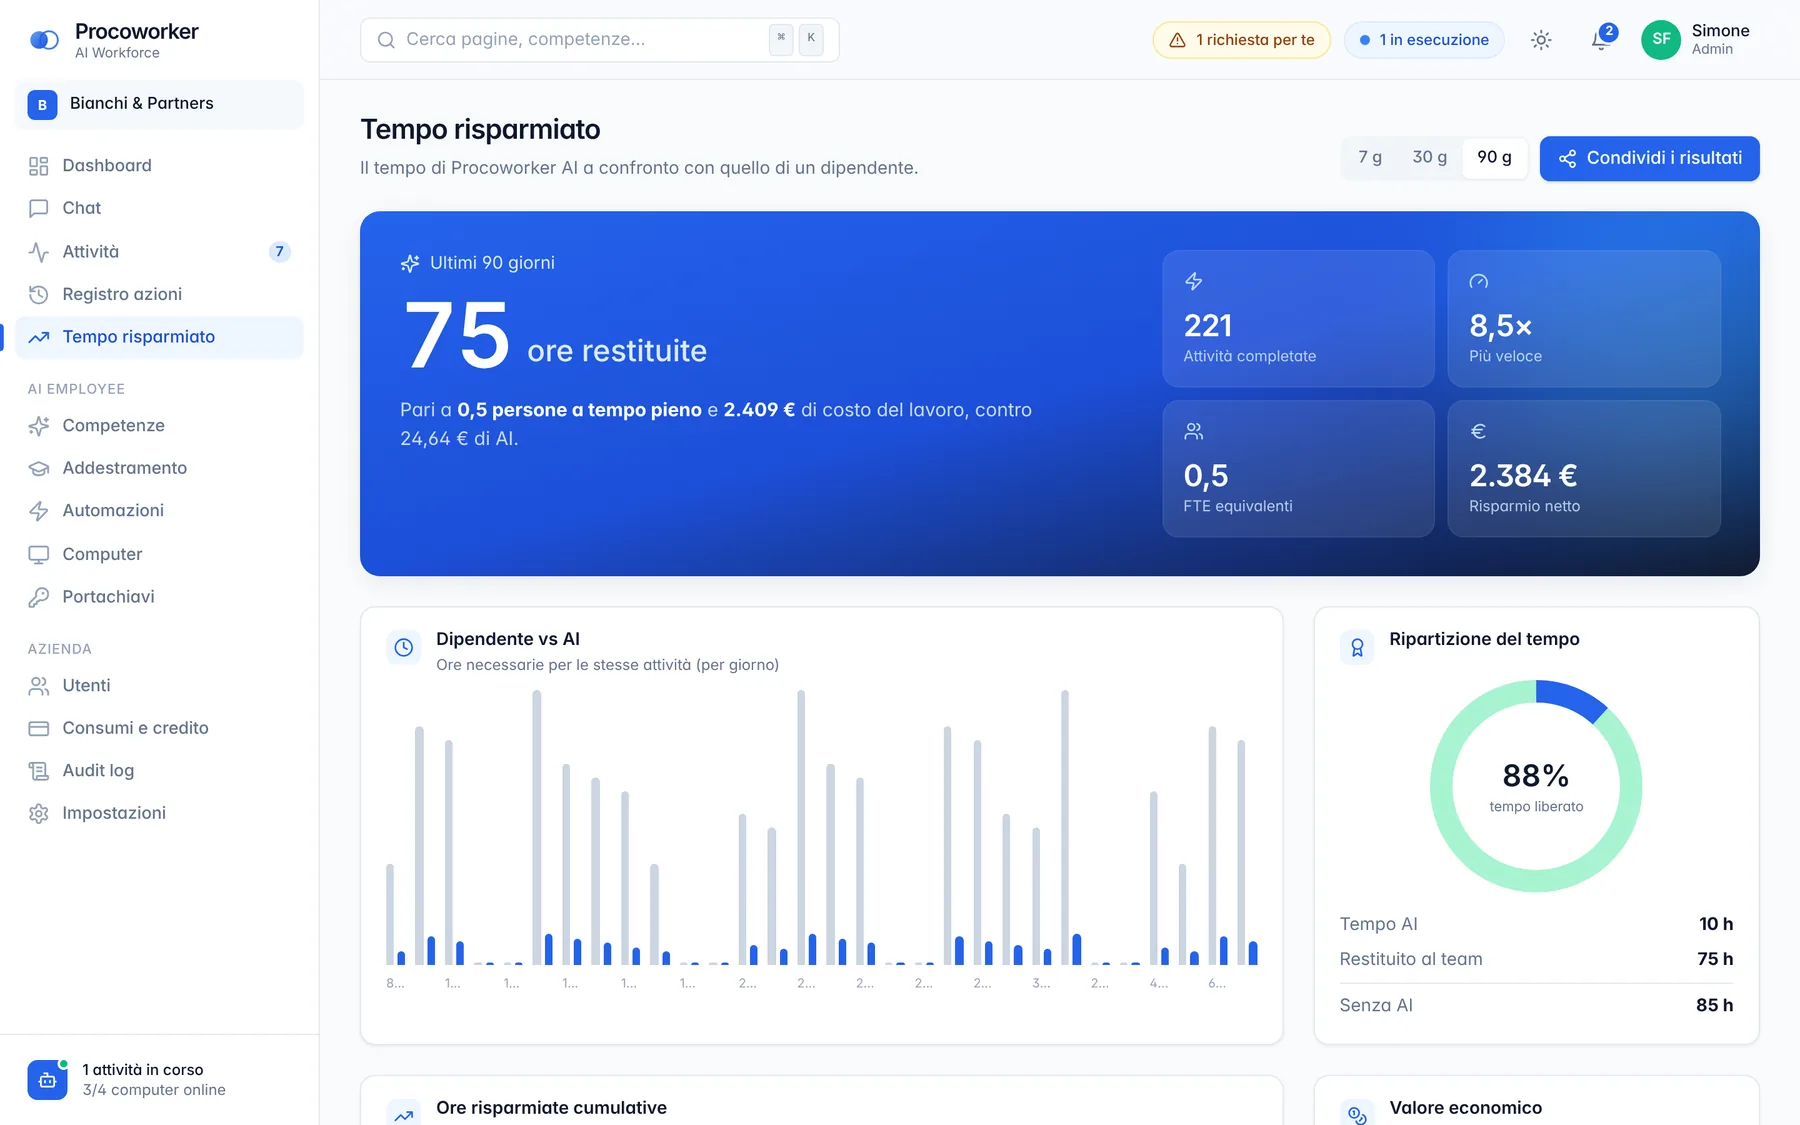Open Chat from the sidebar icon

[x=39, y=208]
